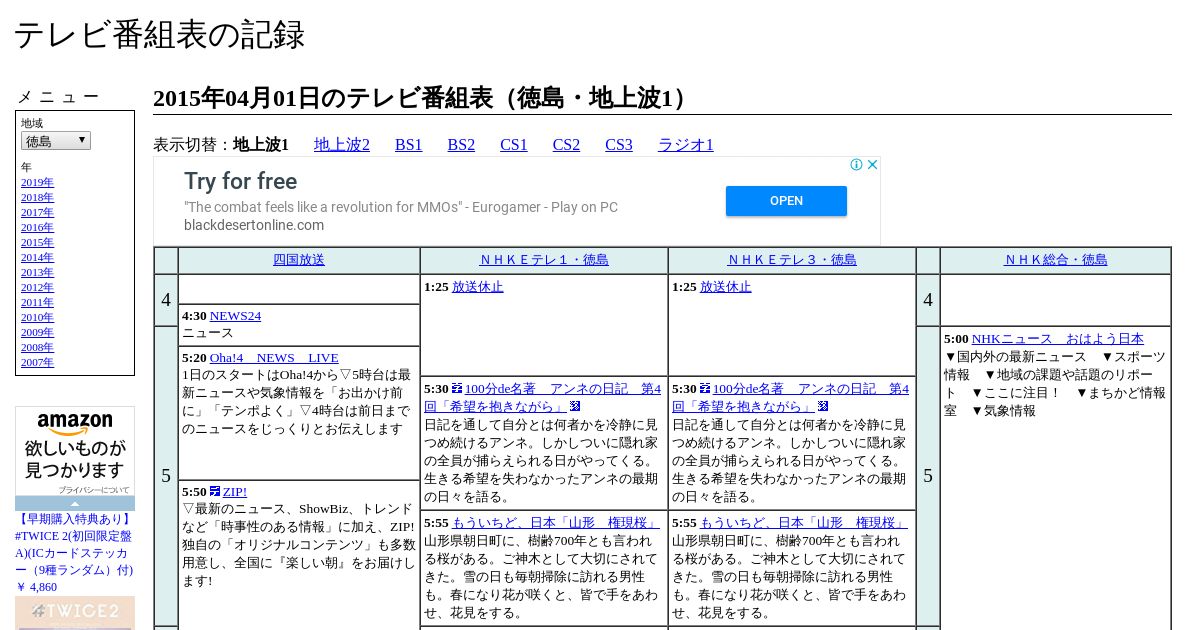1200x630 pixels.
Task: Open Oha!4 NEWS LIVE program link
Action: [274, 358]
